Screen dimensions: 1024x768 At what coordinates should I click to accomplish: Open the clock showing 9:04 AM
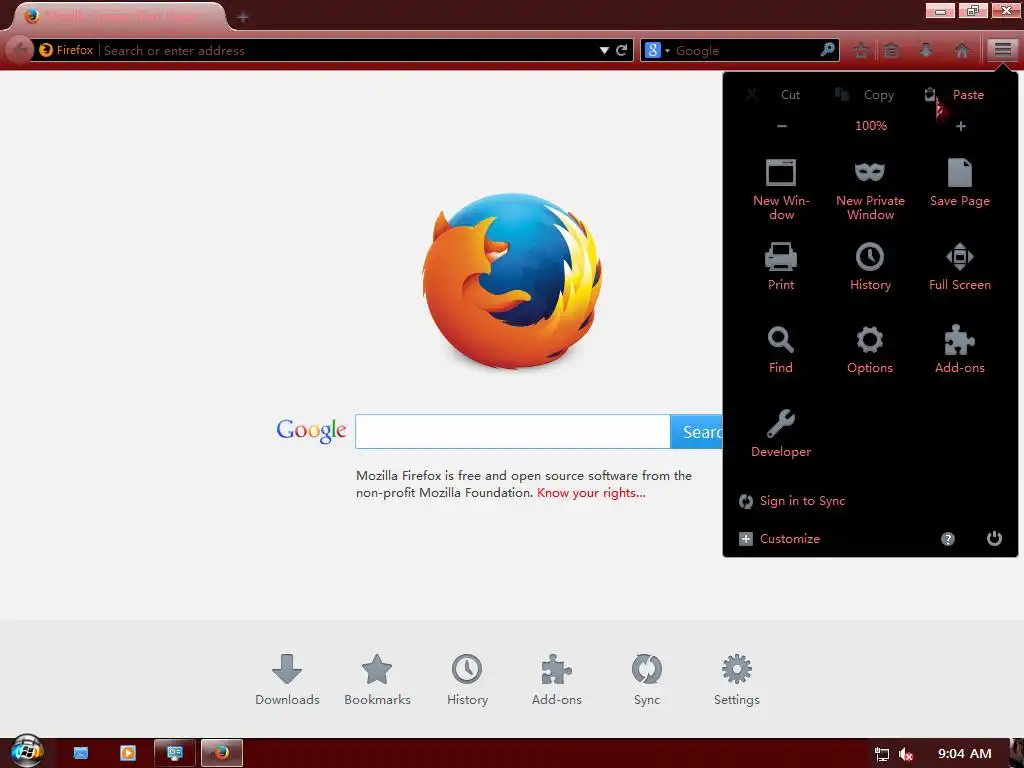coord(965,754)
